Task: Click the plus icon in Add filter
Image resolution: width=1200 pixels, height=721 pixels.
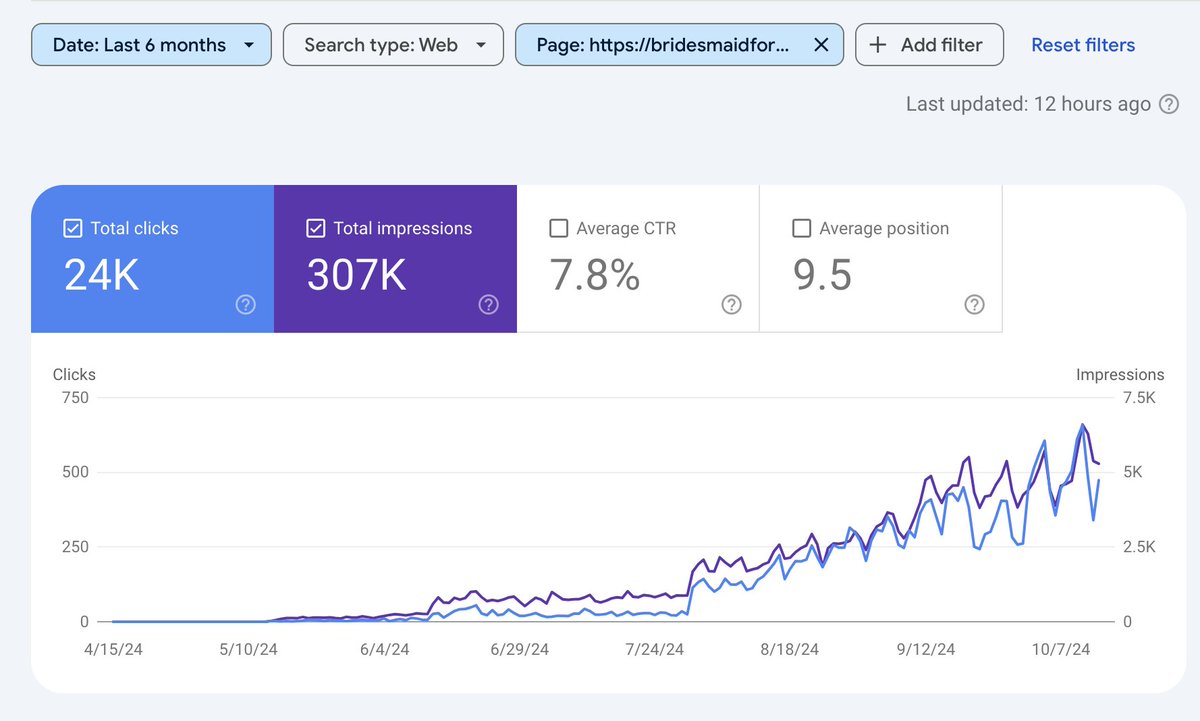Action: click(878, 45)
